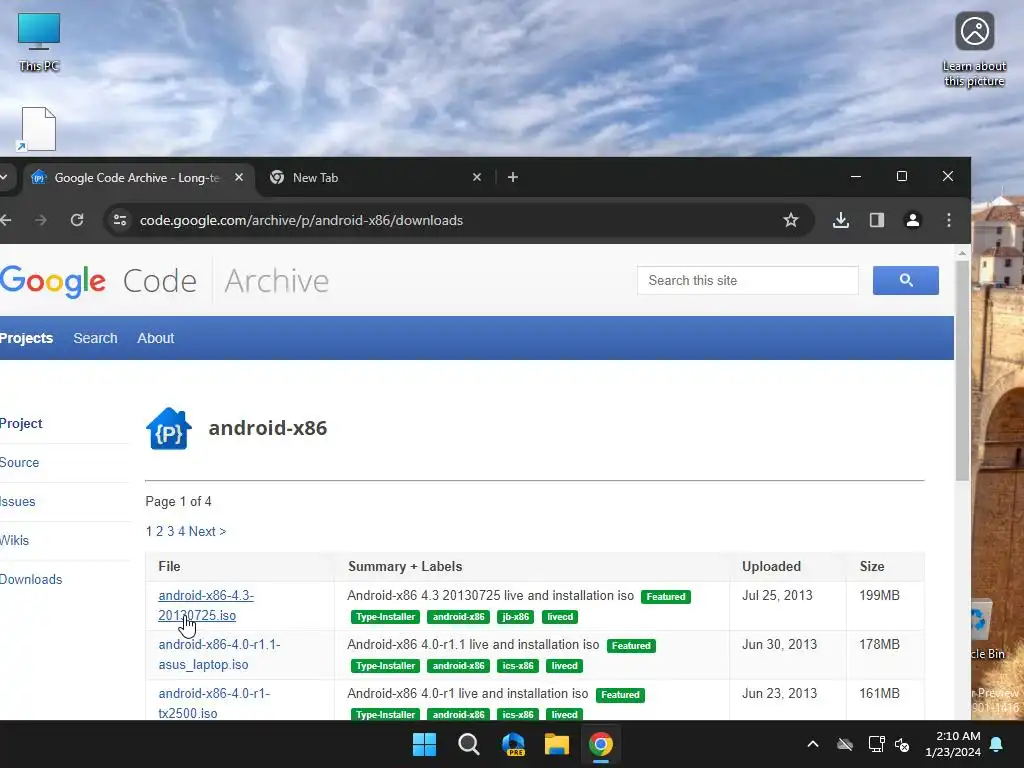
Task: Click Learn about this picture icon
Action: coord(974,50)
